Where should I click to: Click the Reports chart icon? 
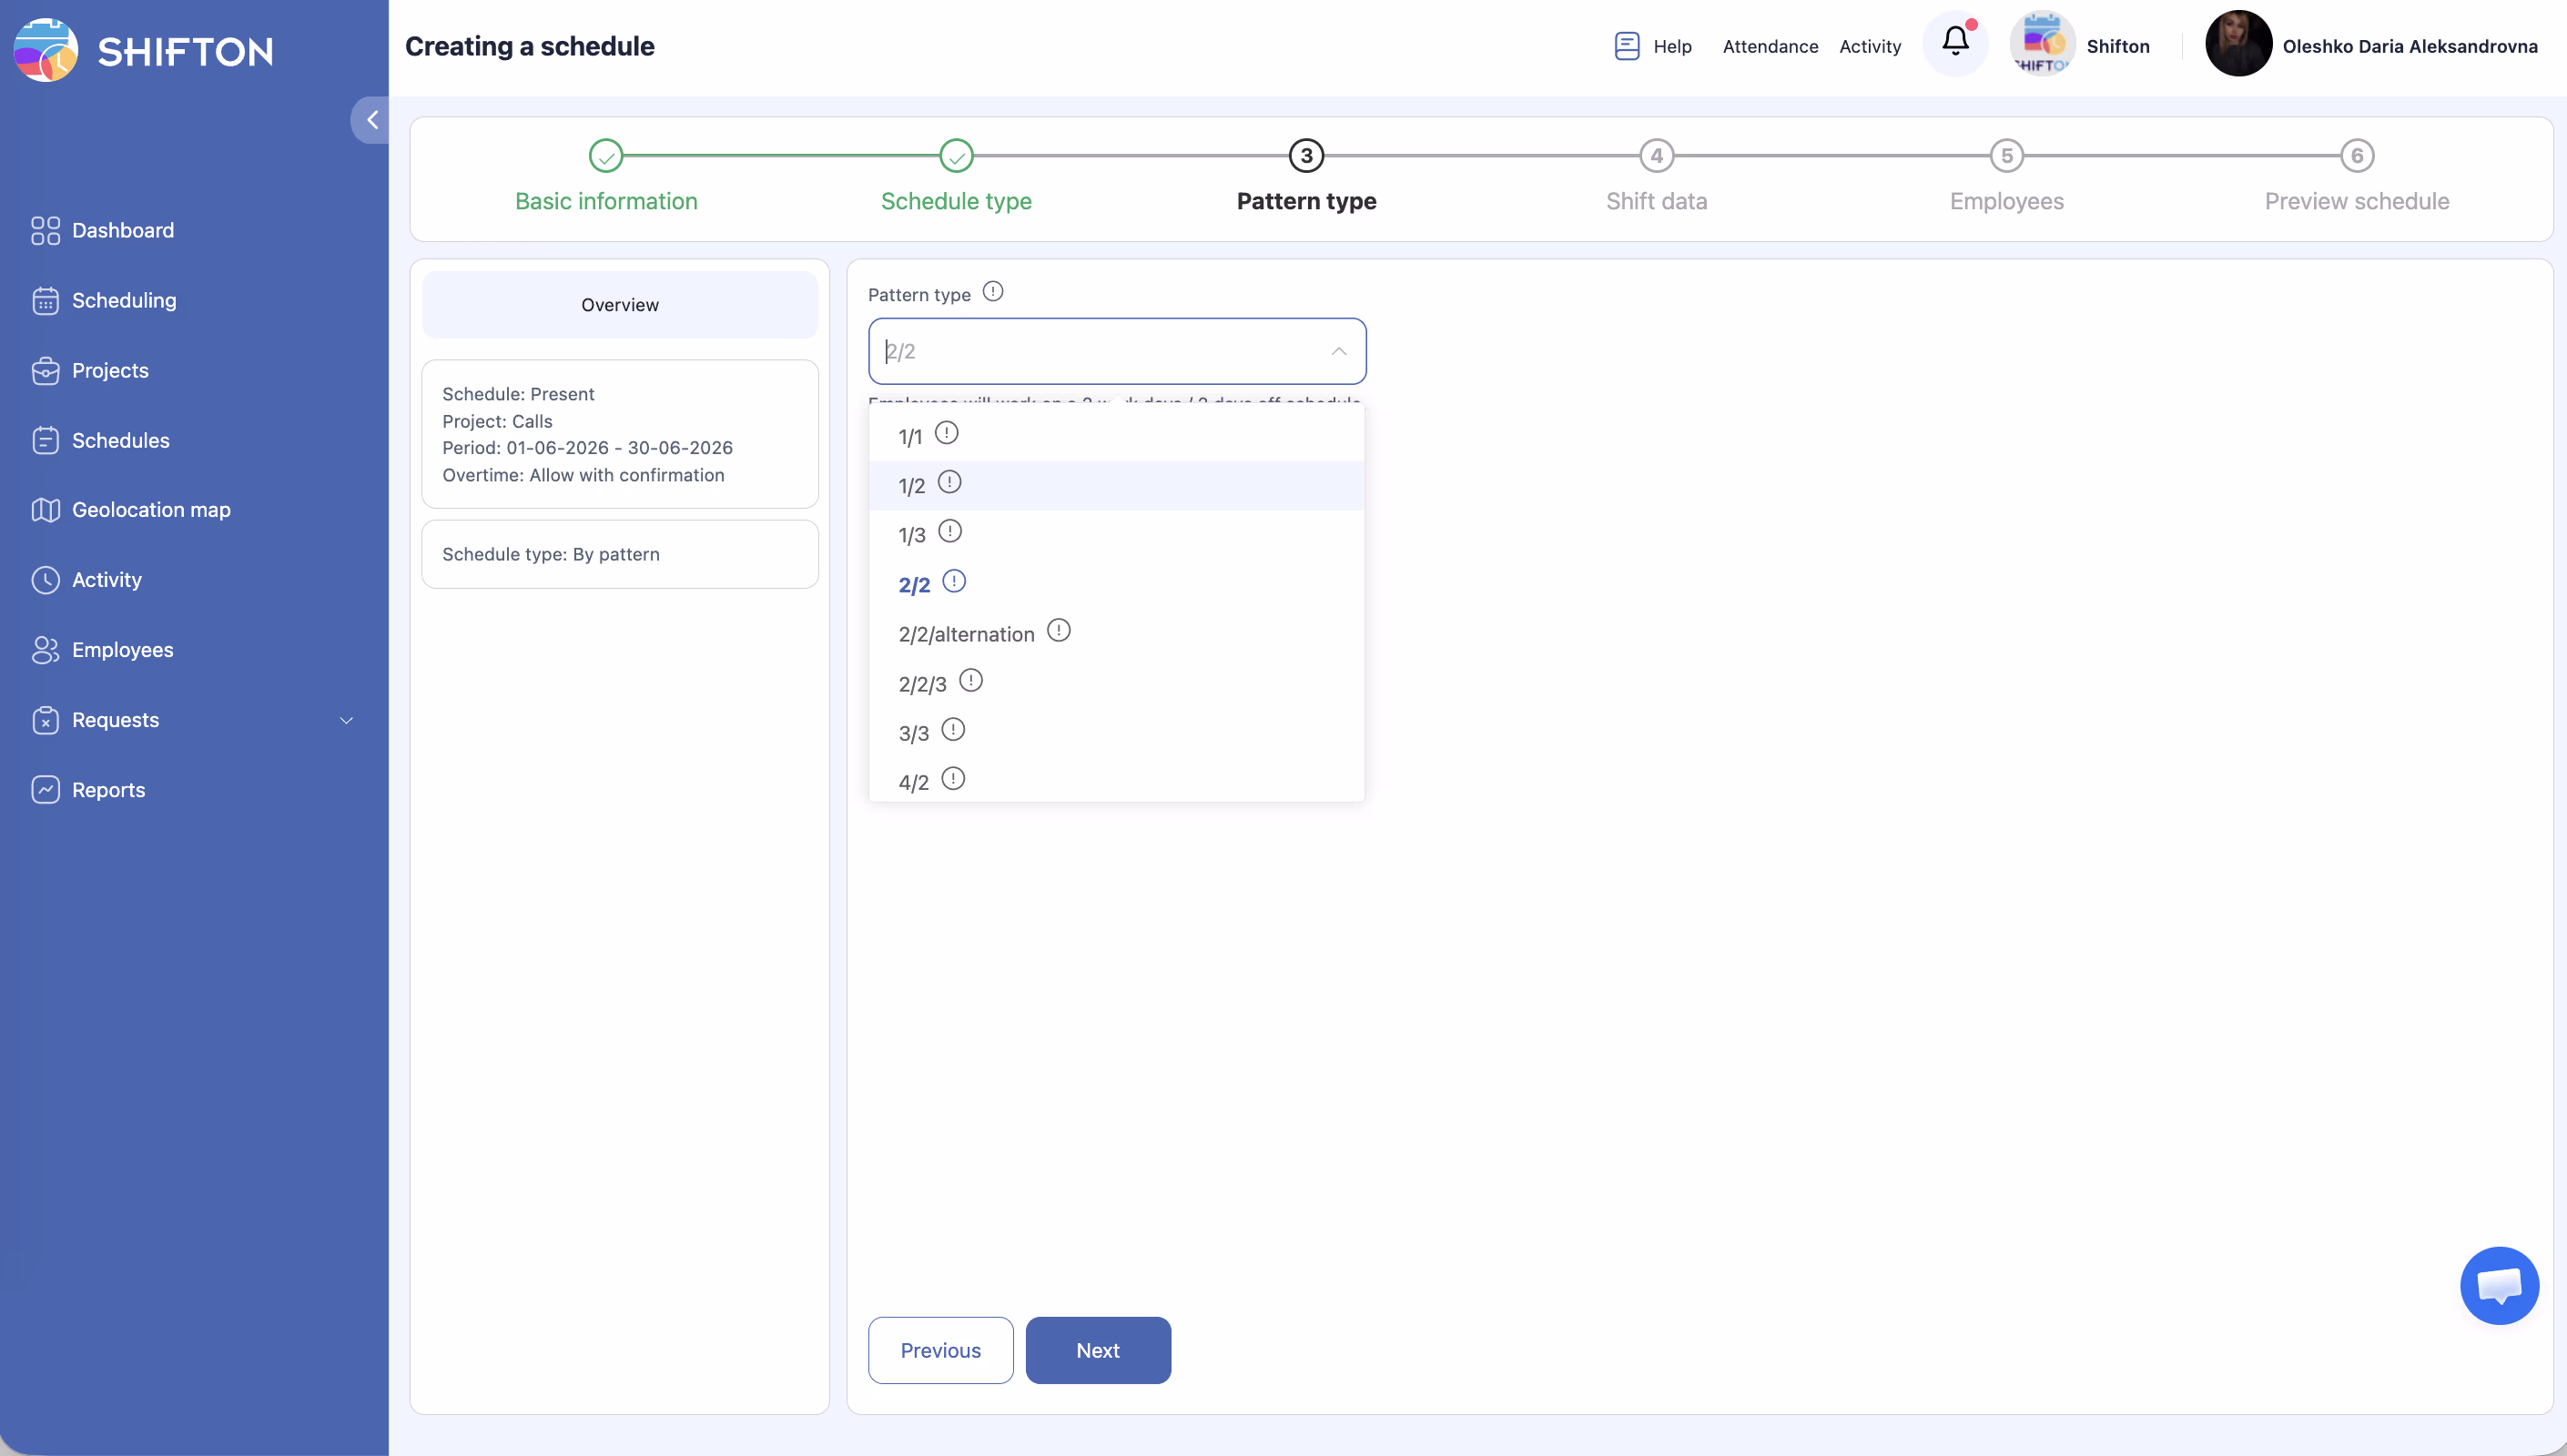[x=45, y=790]
